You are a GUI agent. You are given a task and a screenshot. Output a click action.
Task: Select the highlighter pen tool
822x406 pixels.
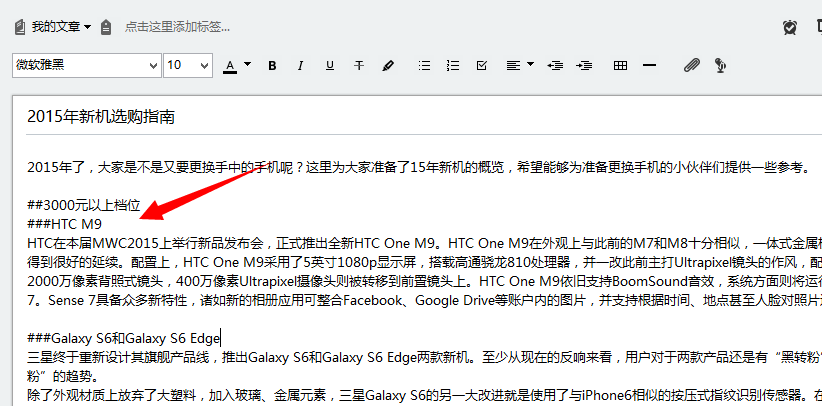point(388,66)
